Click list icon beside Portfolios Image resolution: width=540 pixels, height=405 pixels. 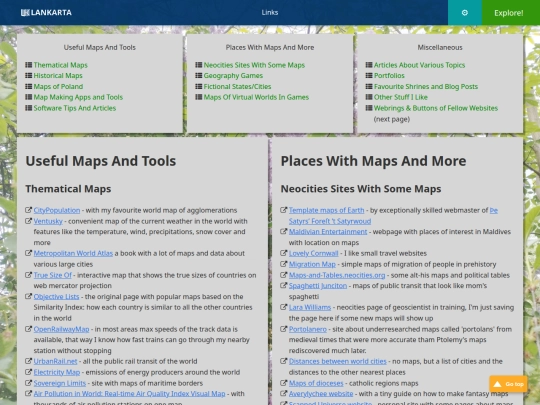click(369, 75)
